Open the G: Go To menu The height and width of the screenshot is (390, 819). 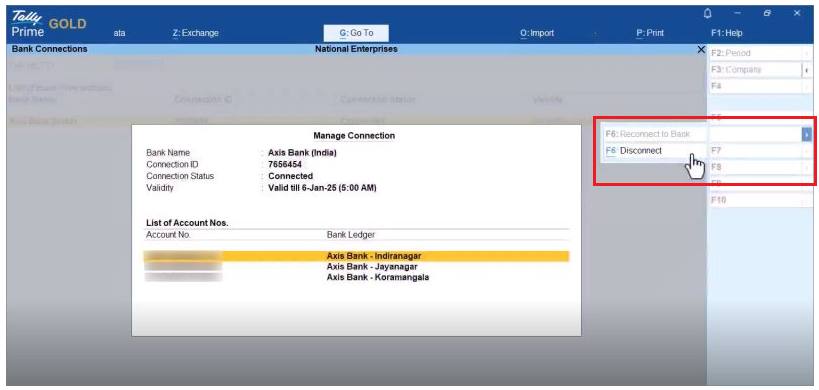[356, 33]
